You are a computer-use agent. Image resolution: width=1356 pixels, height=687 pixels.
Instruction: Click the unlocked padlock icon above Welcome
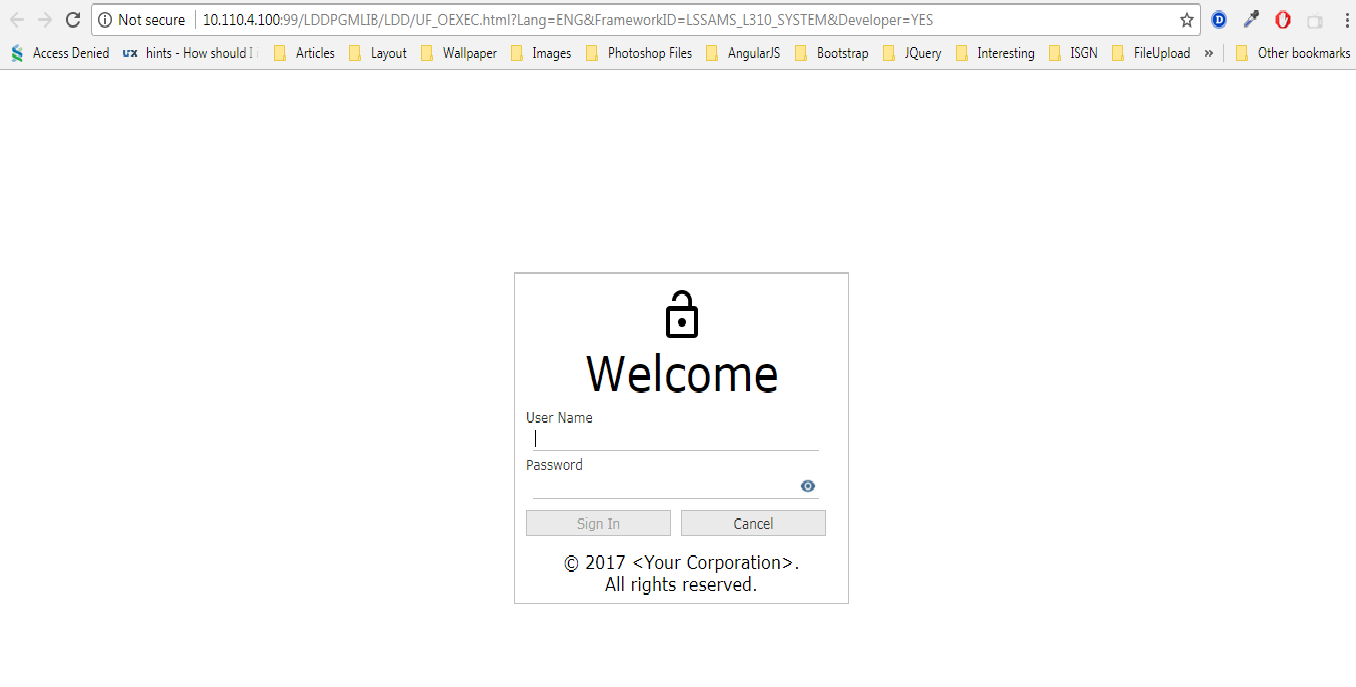tap(682, 314)
